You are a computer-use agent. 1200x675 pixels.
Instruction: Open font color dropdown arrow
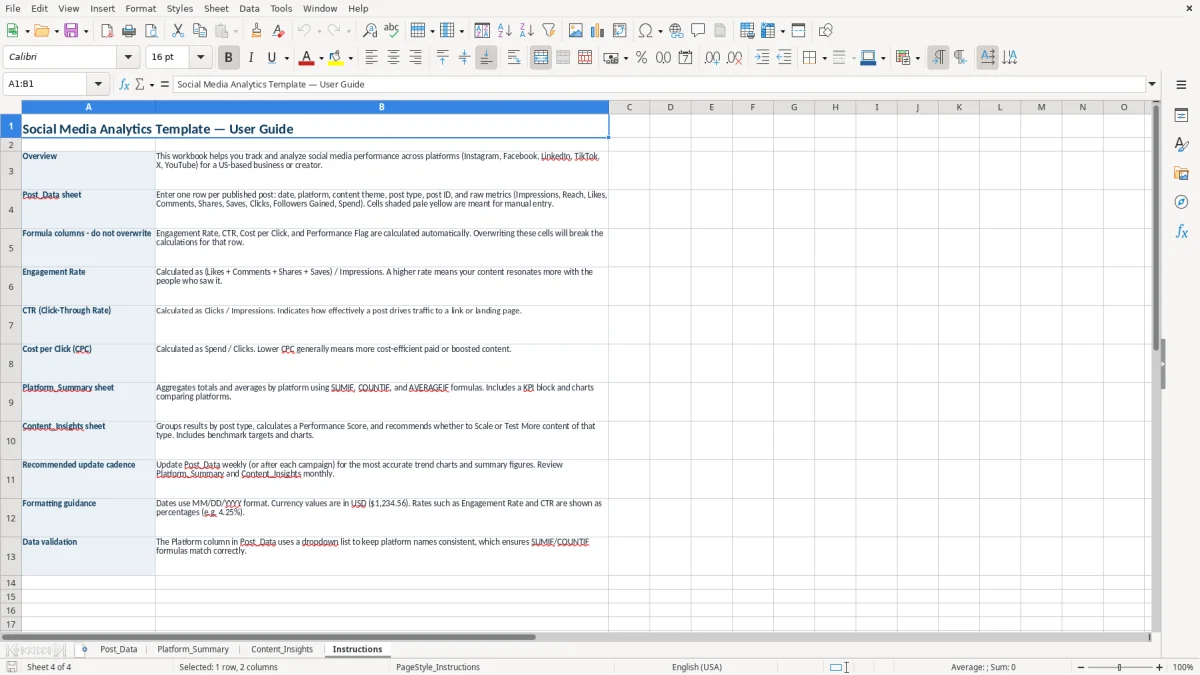point(321,58)
